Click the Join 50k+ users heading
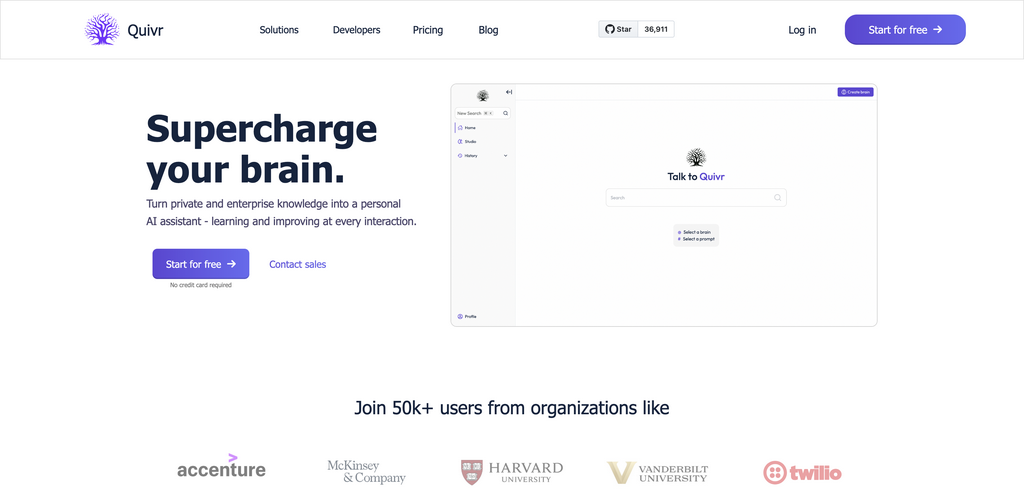 [x=512, y=408]
